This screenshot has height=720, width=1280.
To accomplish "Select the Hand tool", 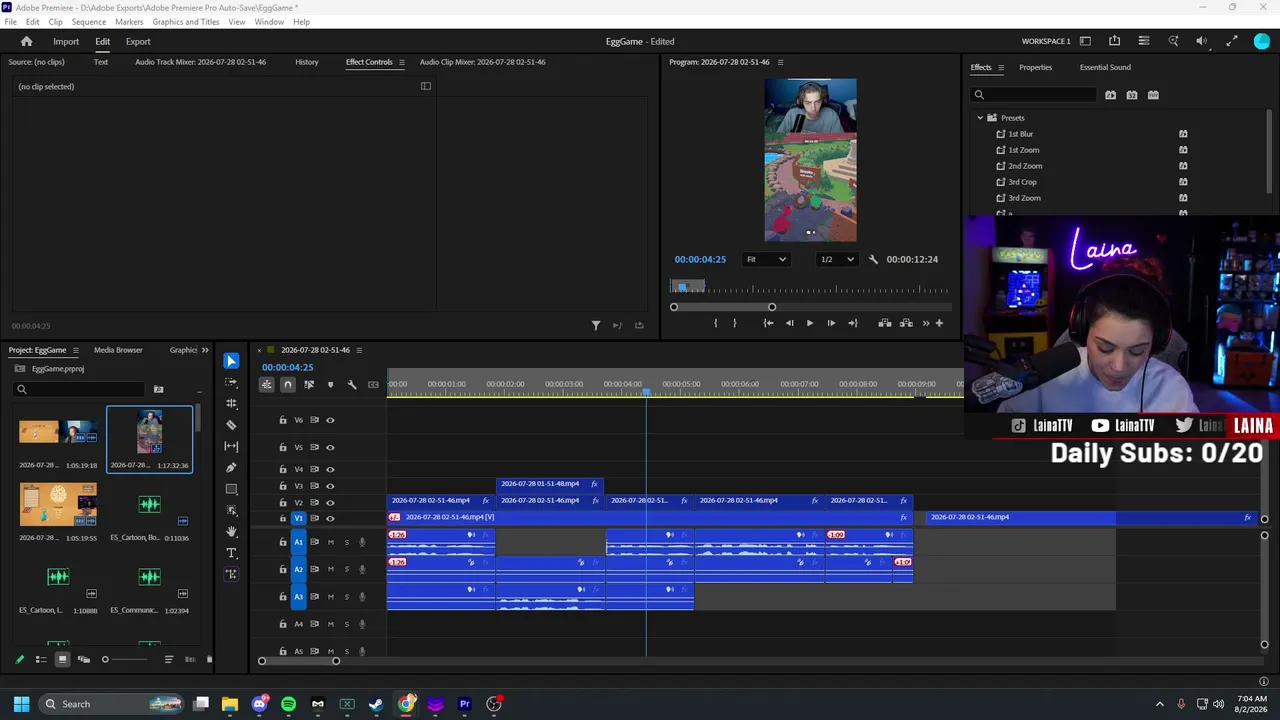I will tap(231, 532).
